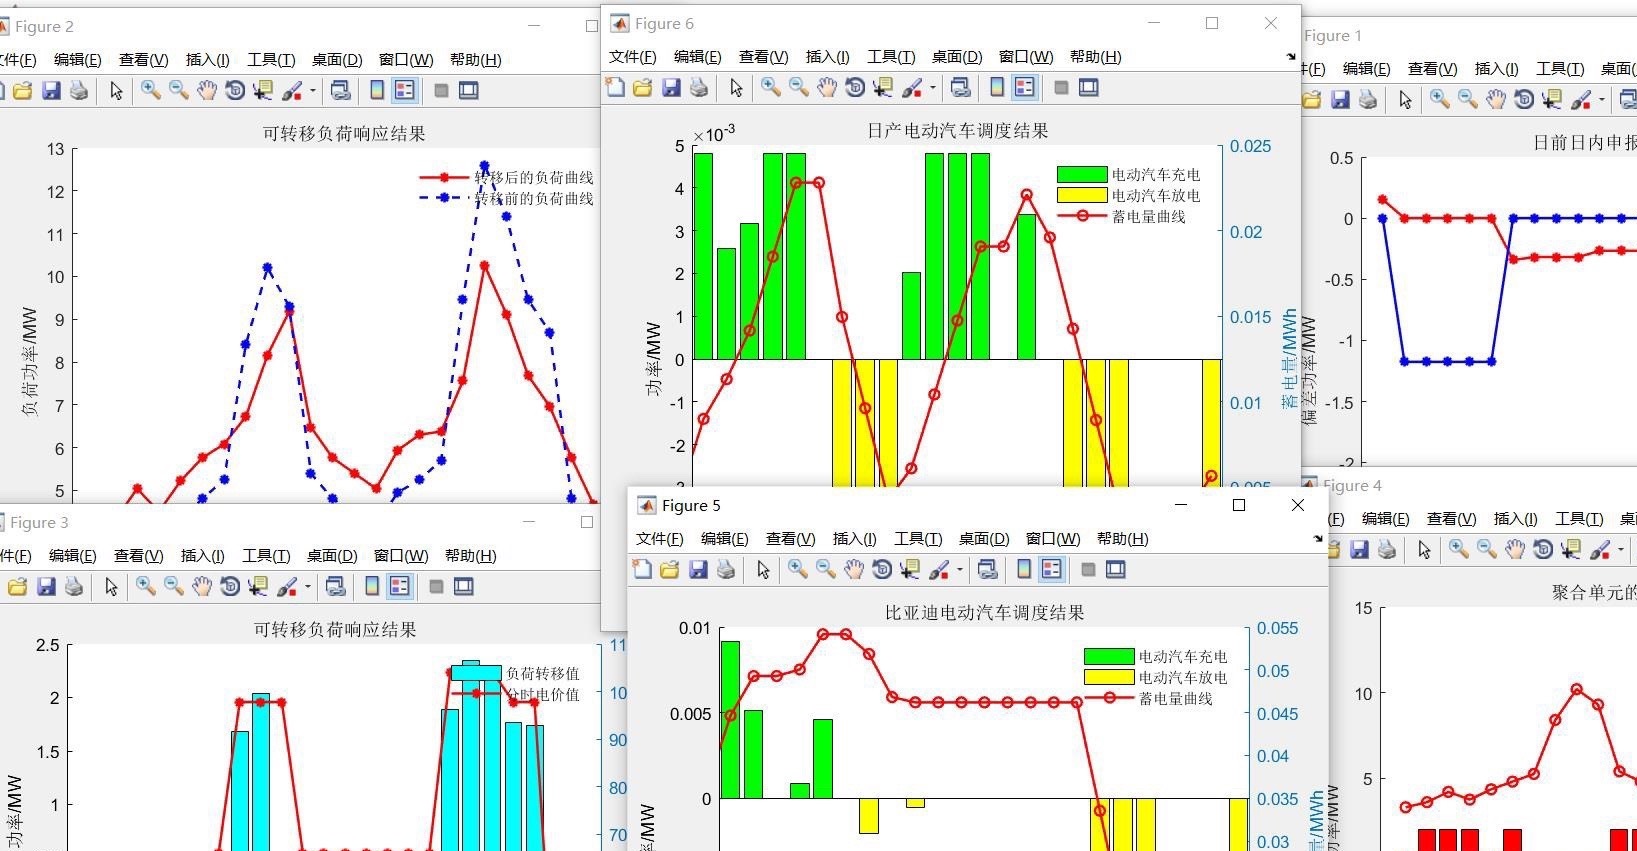
Task: Toggle Pan hand tool in Figure 6
Action: 827,88
